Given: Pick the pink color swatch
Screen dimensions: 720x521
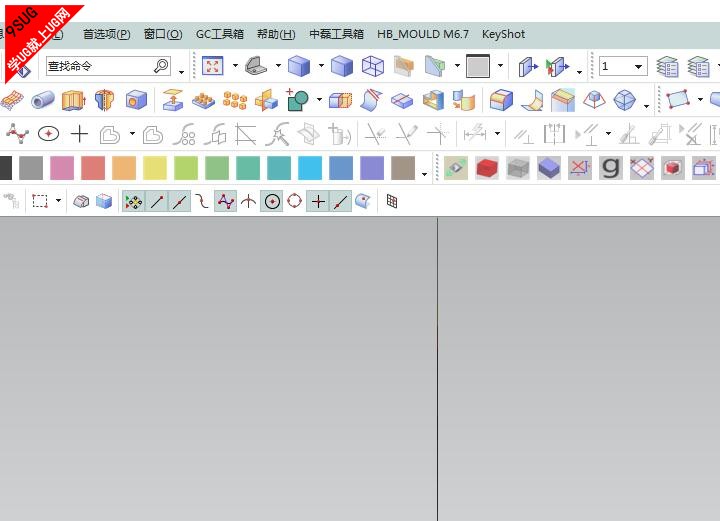Looking at the screenshot, I should pyautogui.click(x=62, y=168).
